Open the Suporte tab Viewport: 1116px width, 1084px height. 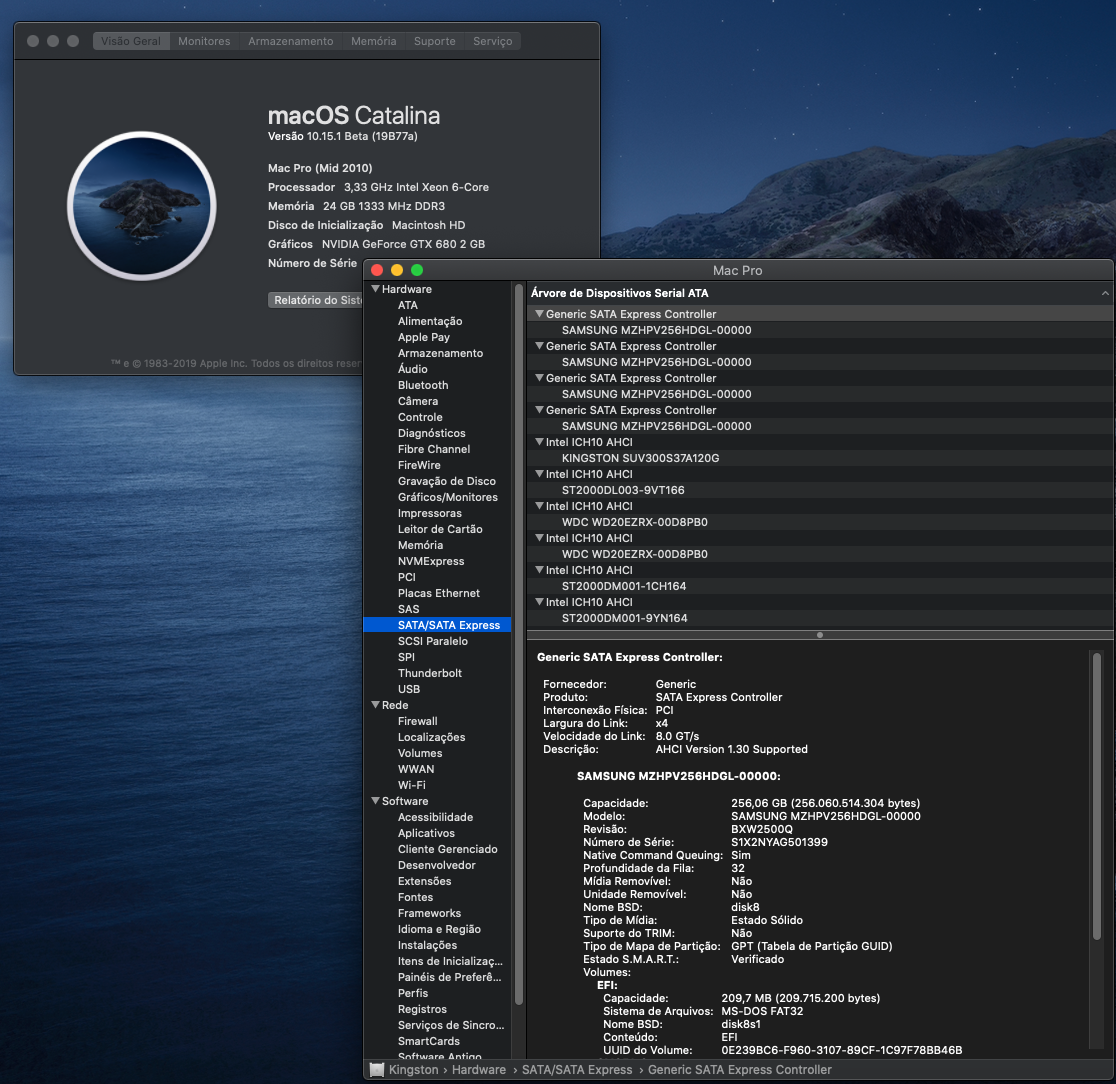435,41
